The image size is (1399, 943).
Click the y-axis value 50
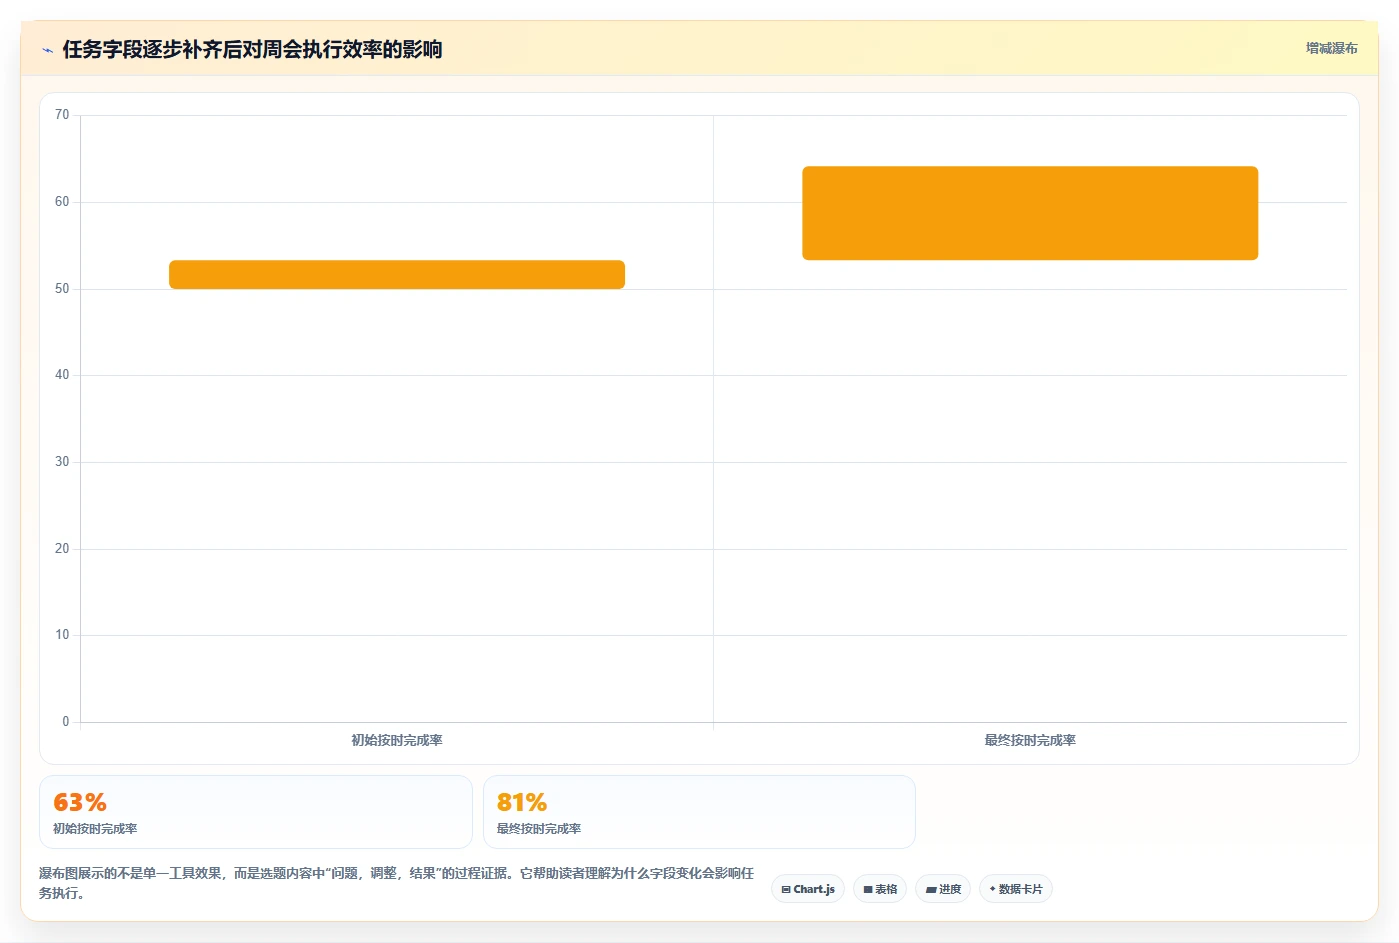point(62,289)
